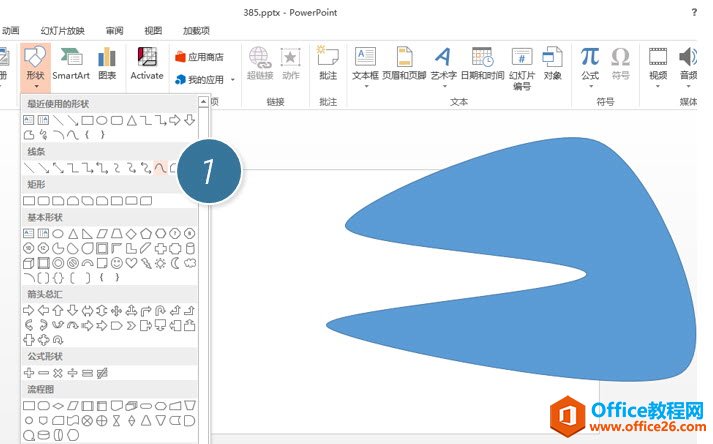This screenshot has width=713, height=444.
Task: Collapse the 形状 shapes gallery arrow
Action: click(x=35, y=86)
